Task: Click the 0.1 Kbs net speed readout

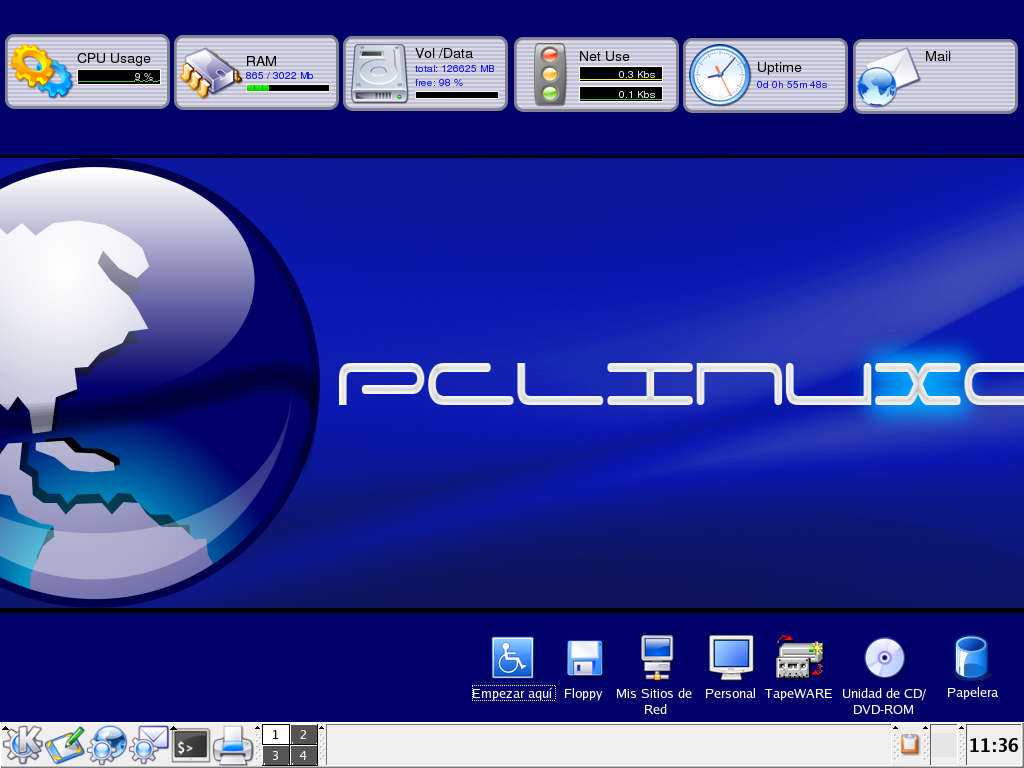Action: pos(621,94)
